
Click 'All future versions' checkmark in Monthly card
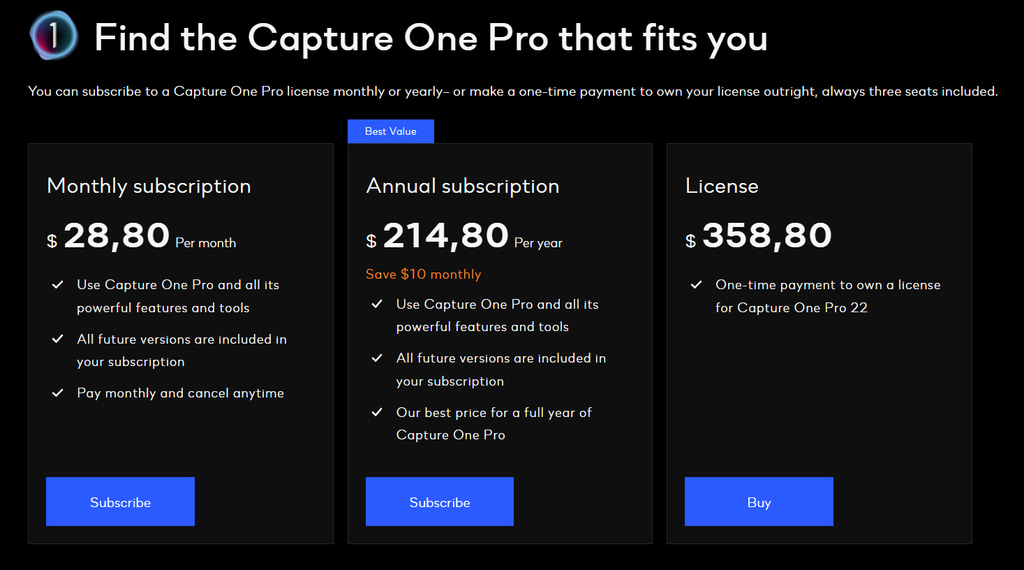57,339
